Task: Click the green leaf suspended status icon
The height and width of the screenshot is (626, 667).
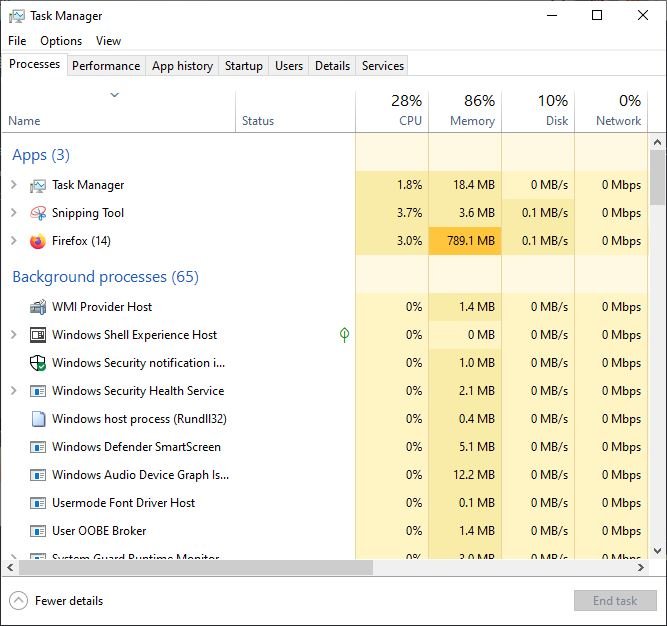Action: tap(344, 335)
